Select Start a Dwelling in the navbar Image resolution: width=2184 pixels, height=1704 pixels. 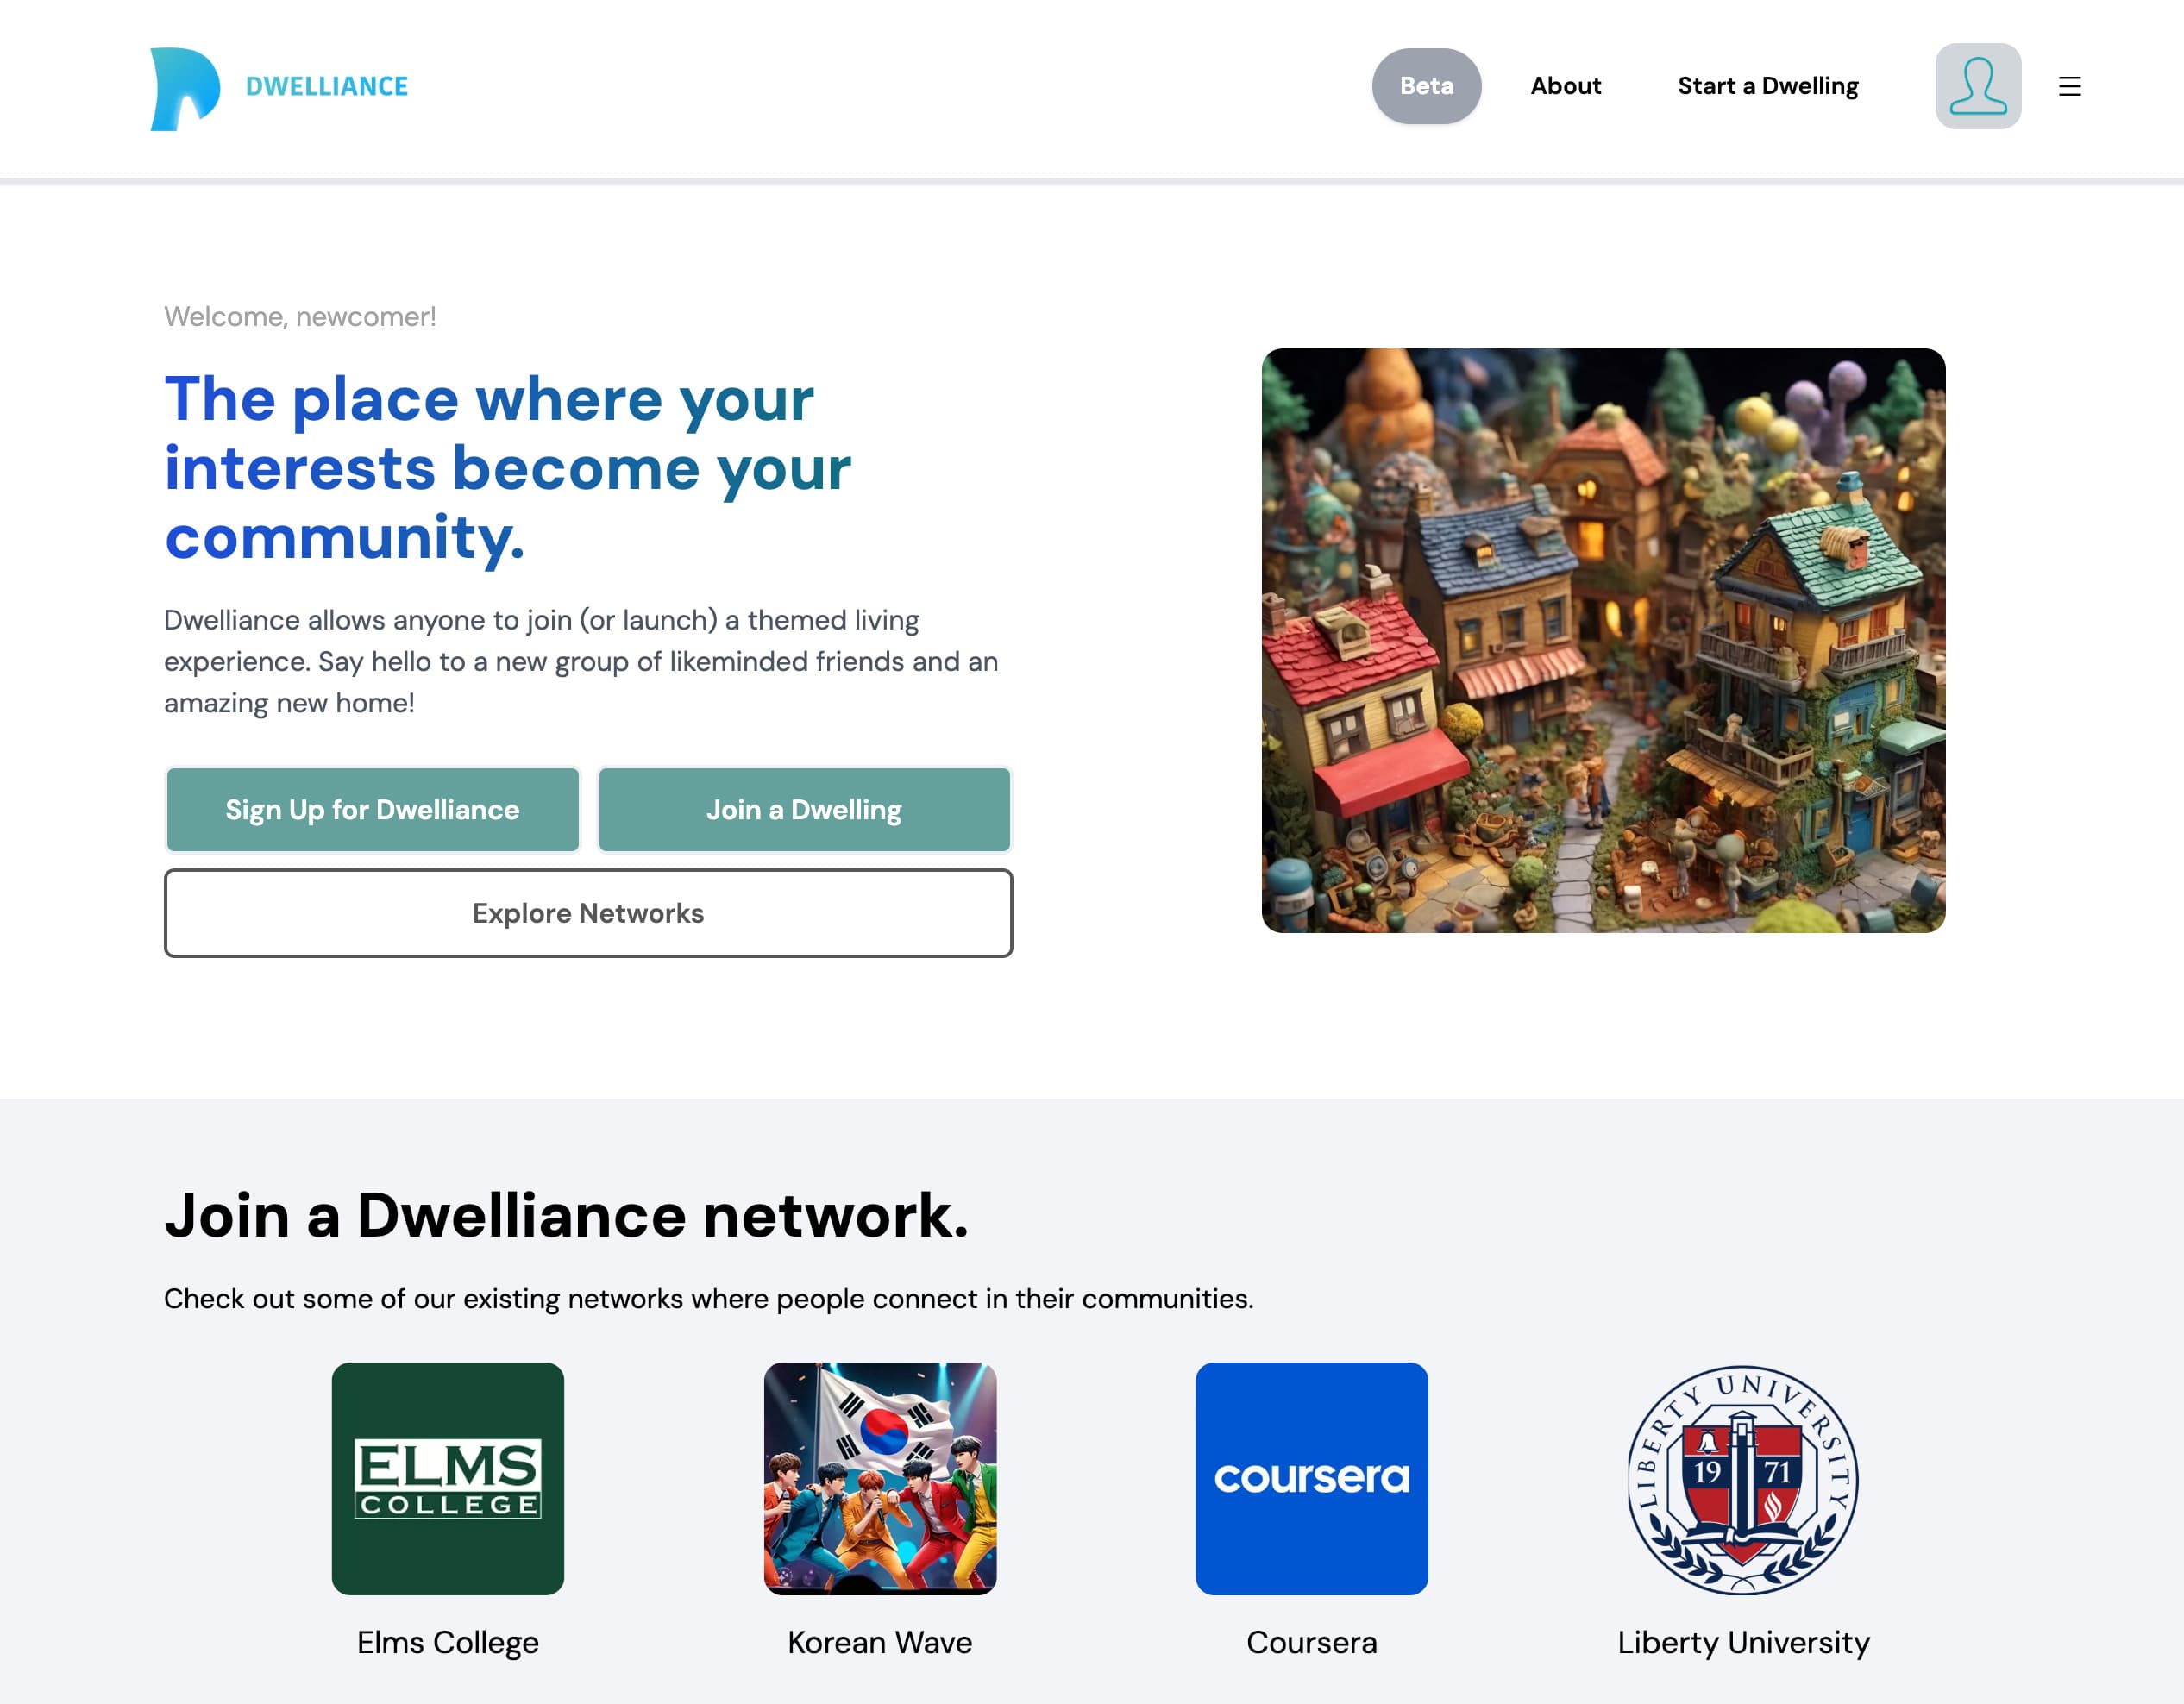[x=1768, y=87]
